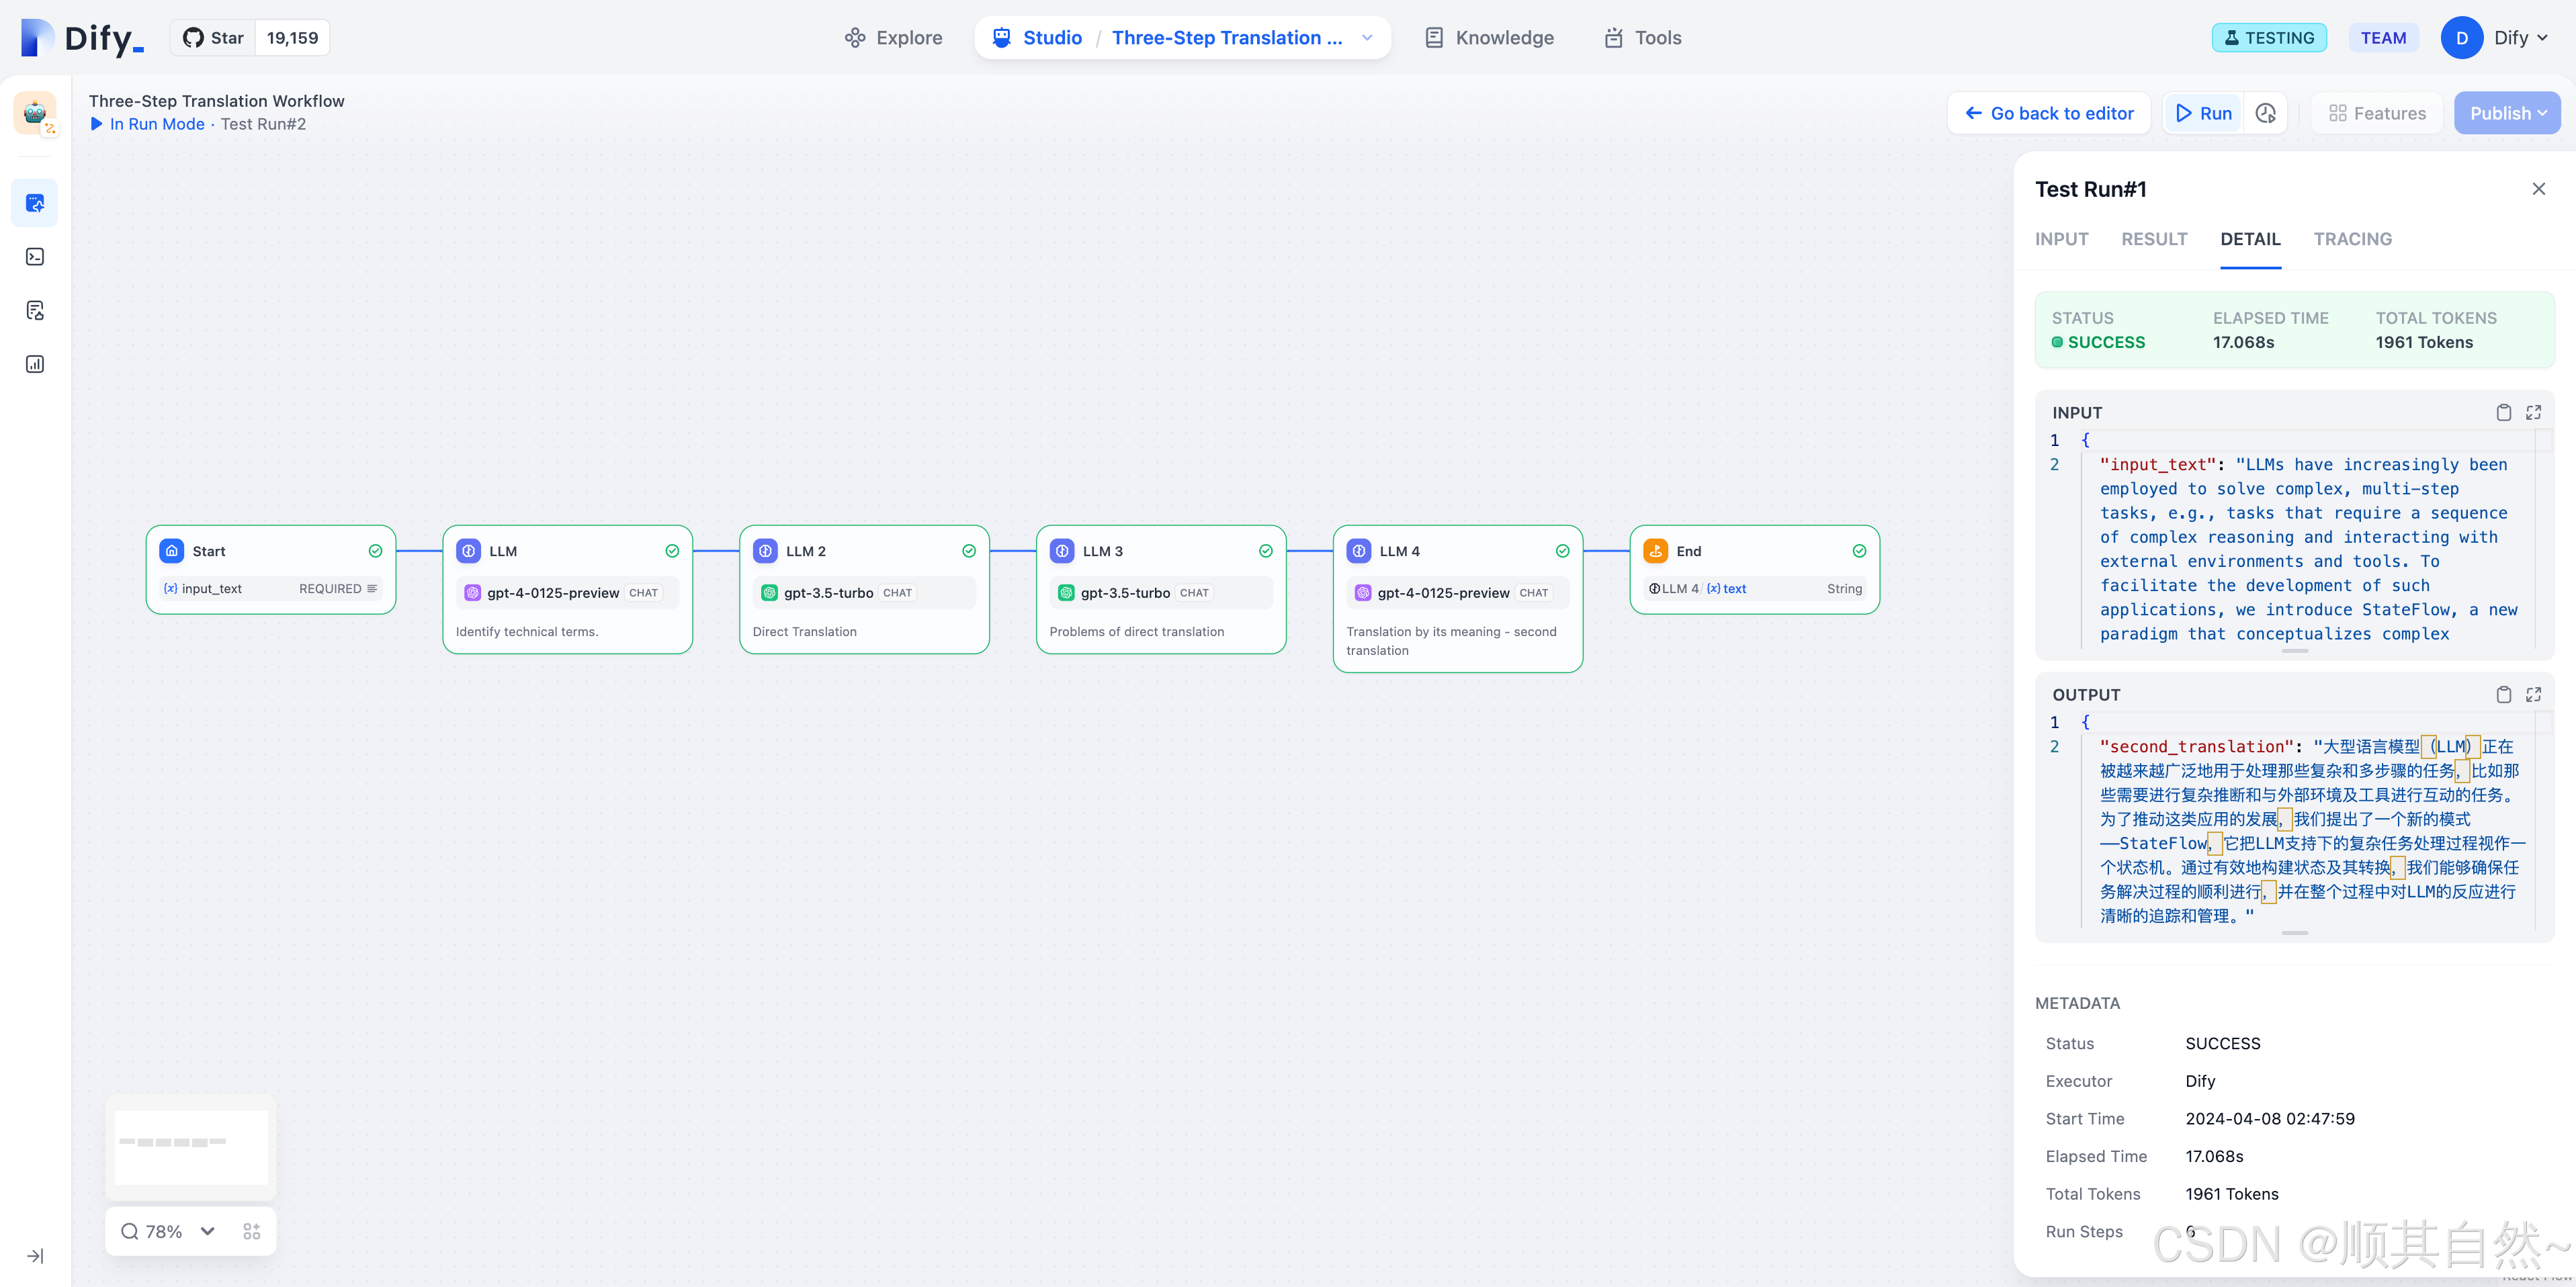Open the monitoring chart icon in sidebar
The height and width of the screenshot is (1287, 2576).
pos(35,364)
